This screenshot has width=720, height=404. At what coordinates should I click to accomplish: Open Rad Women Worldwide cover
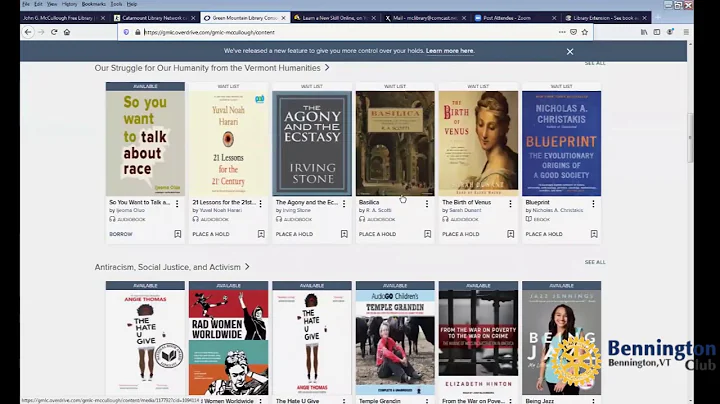tap(228, 342)
